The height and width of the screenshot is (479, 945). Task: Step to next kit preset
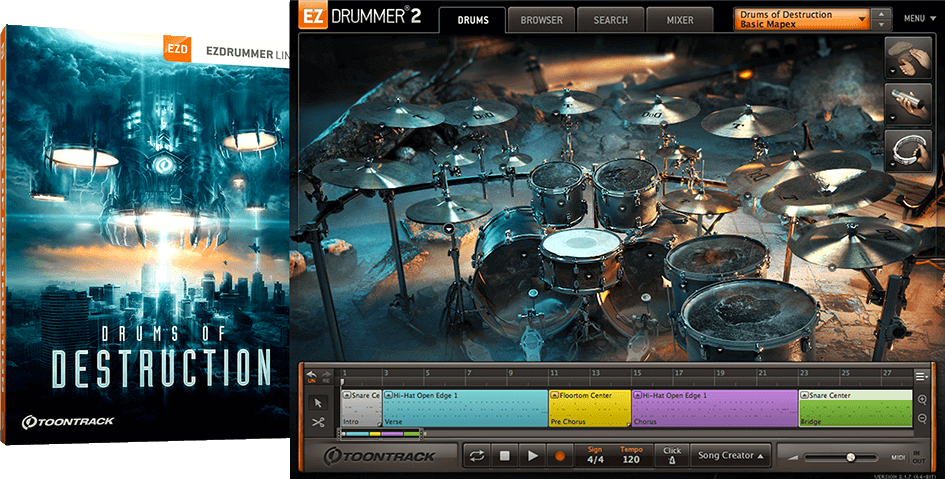[x=882, y=25]
